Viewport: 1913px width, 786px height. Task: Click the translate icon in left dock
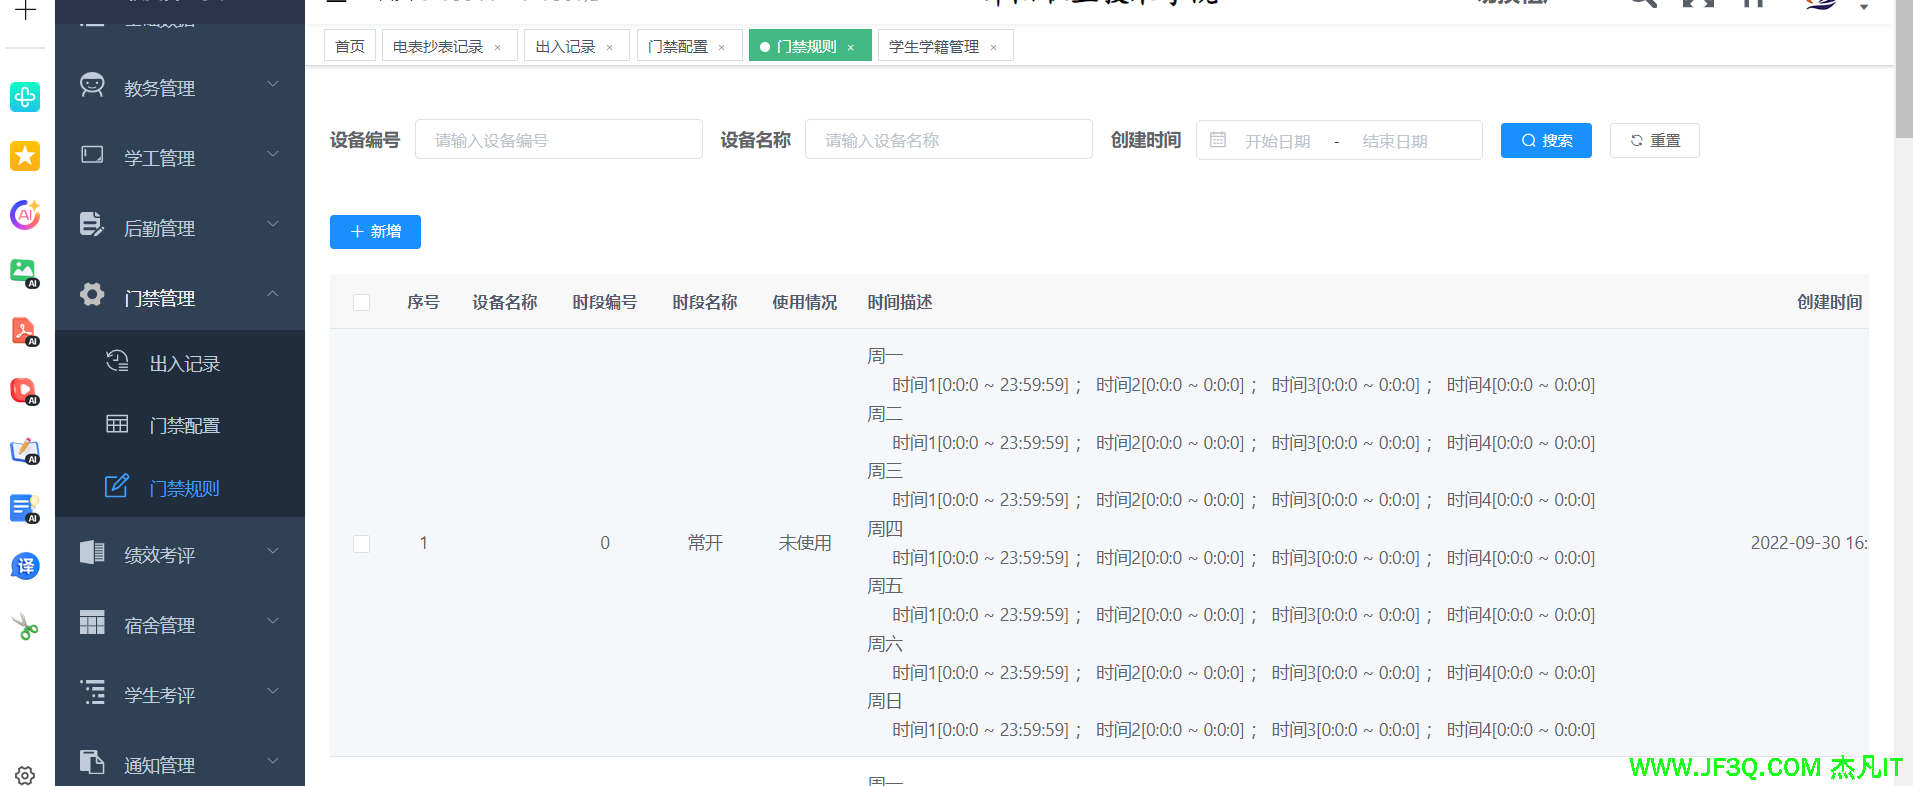(x=25, y=566)
